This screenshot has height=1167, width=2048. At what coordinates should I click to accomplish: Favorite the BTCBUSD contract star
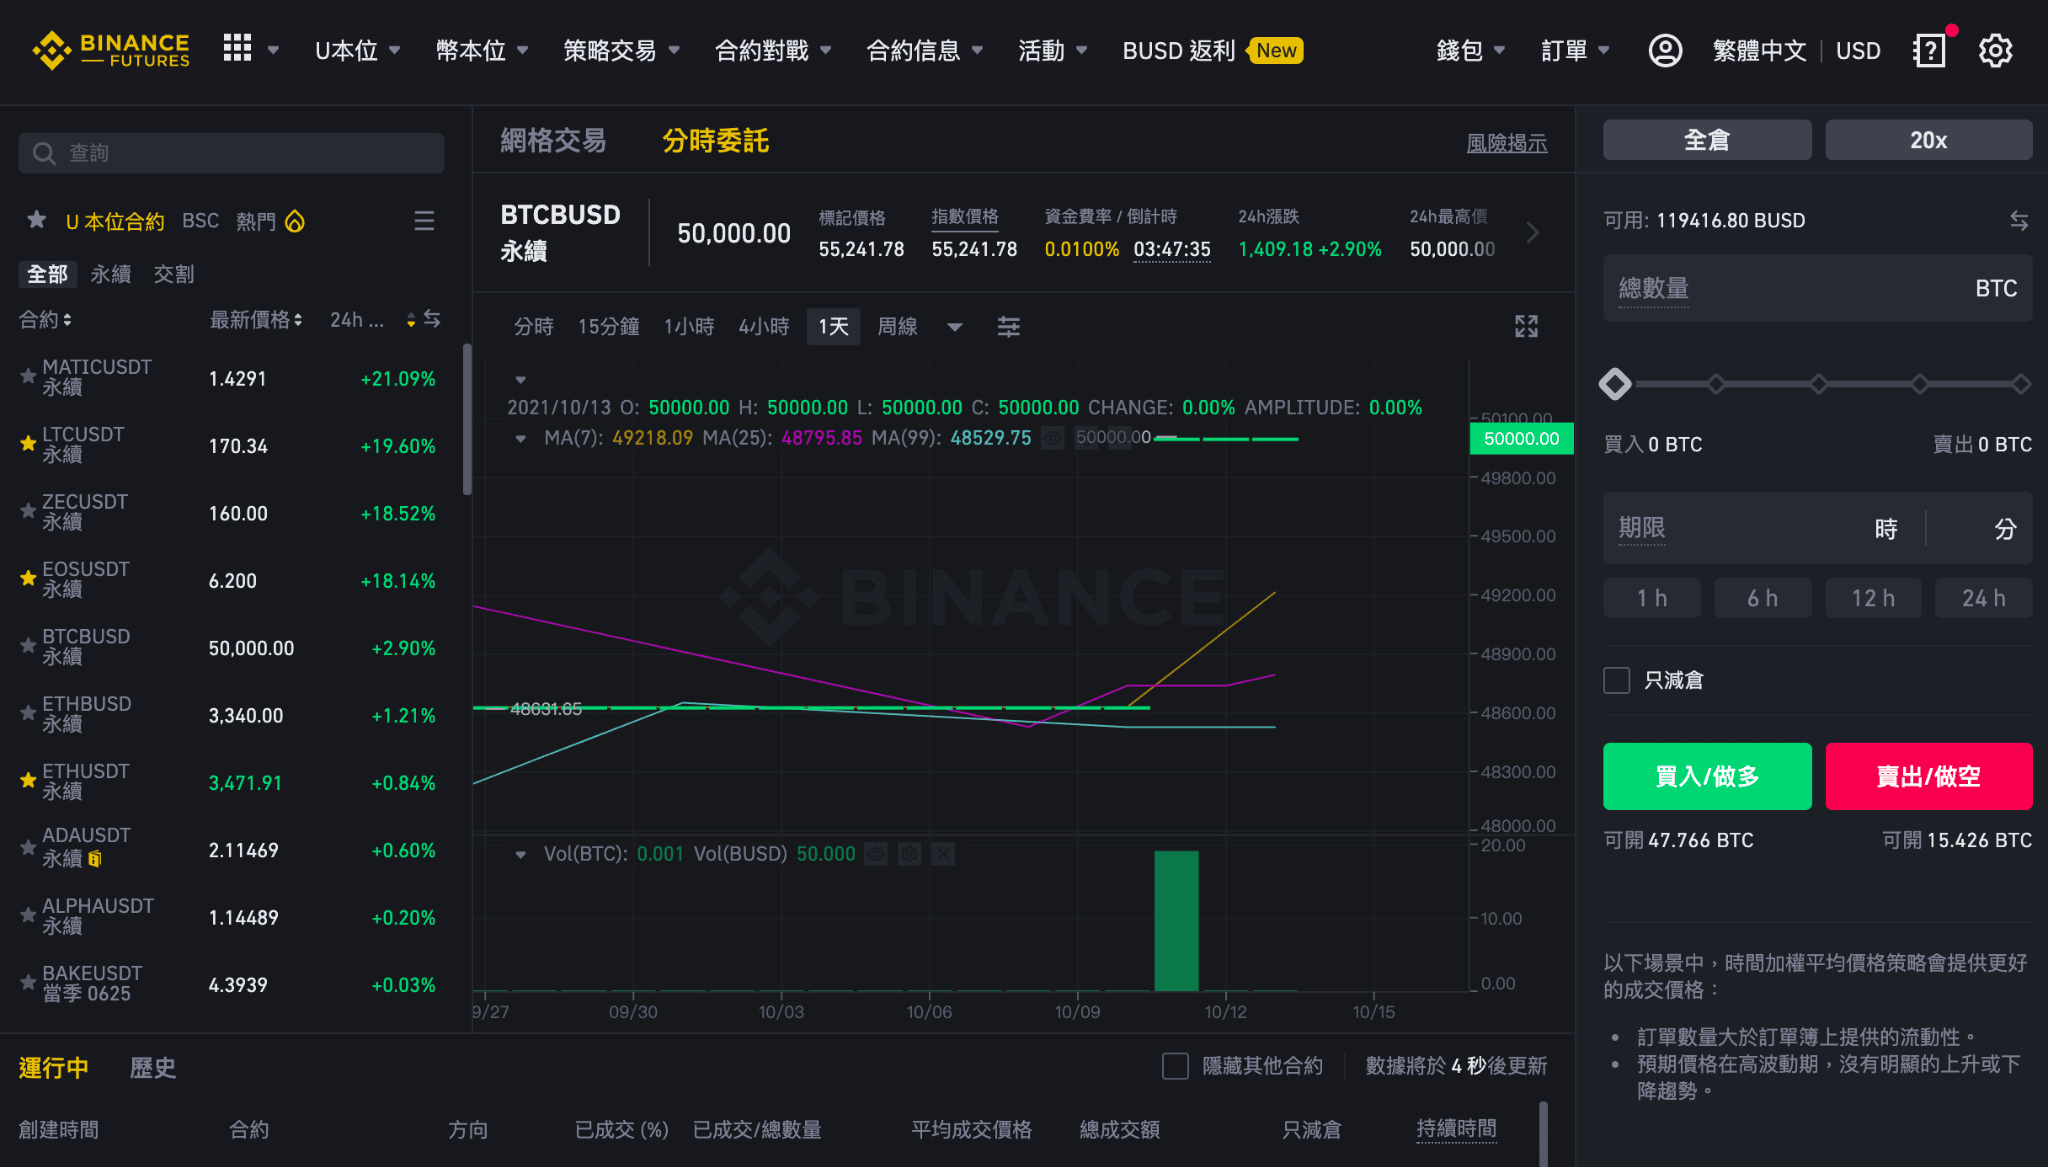point(28,646)
